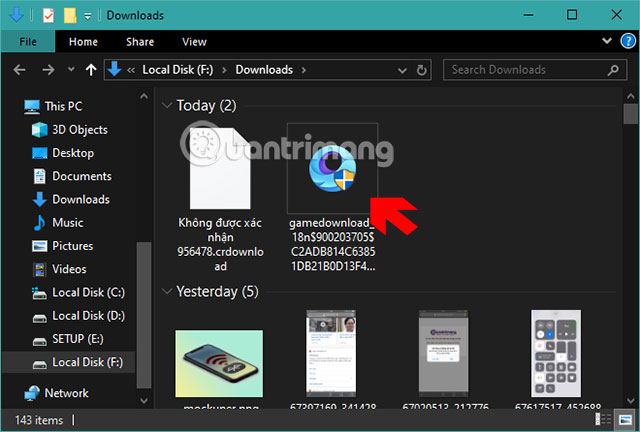This screenshot has width=640, height=432.
Task: Click the New folder quick access icon
Action: 70,16
